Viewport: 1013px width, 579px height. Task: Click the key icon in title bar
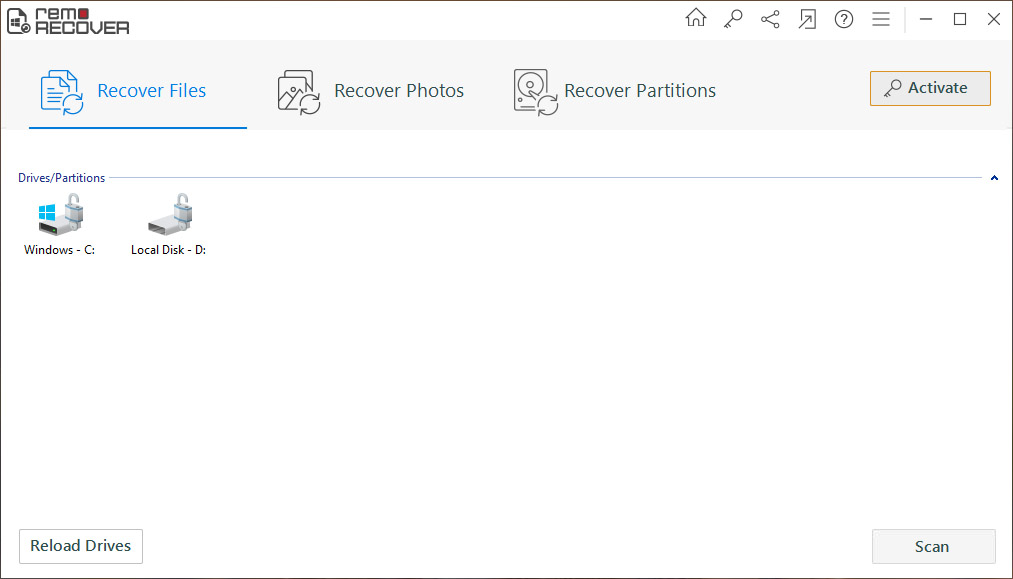(x=733, y=19)
